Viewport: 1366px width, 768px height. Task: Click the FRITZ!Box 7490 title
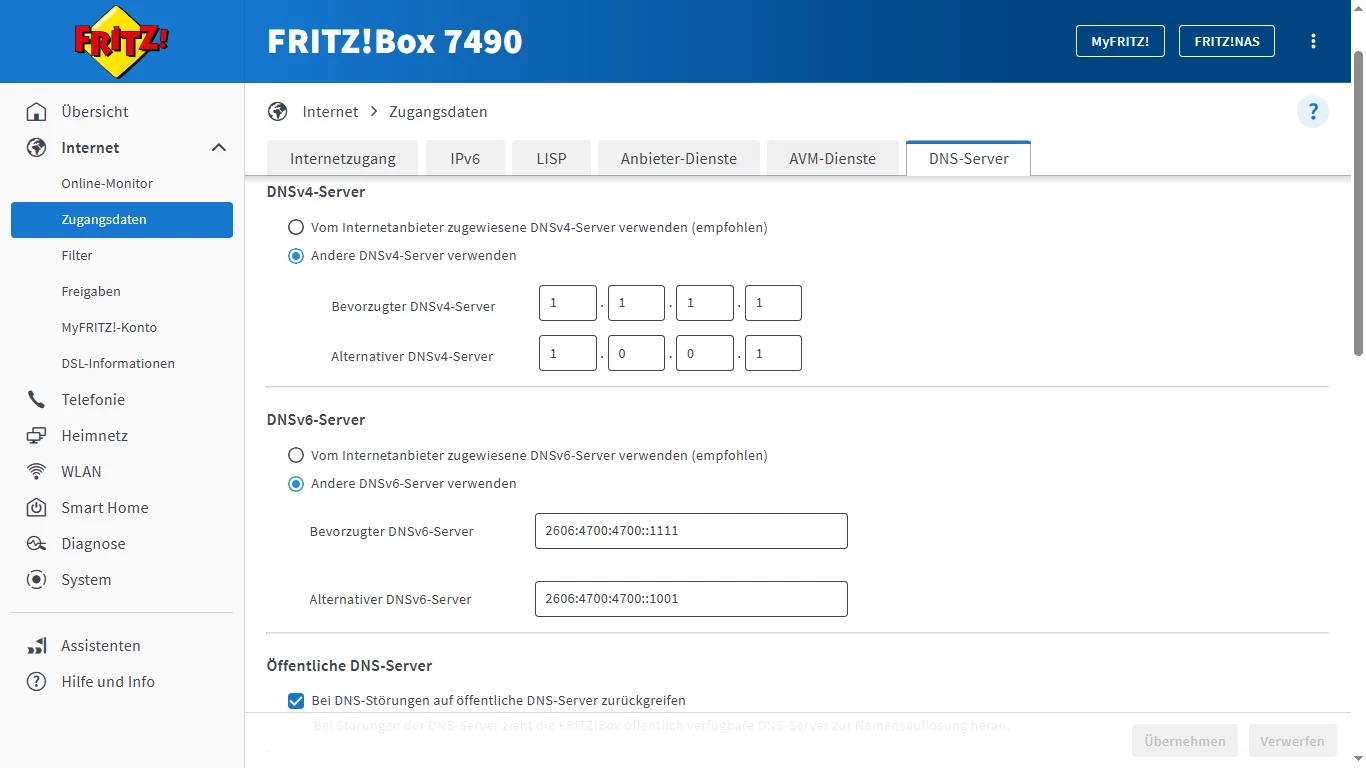pos(395,41)
